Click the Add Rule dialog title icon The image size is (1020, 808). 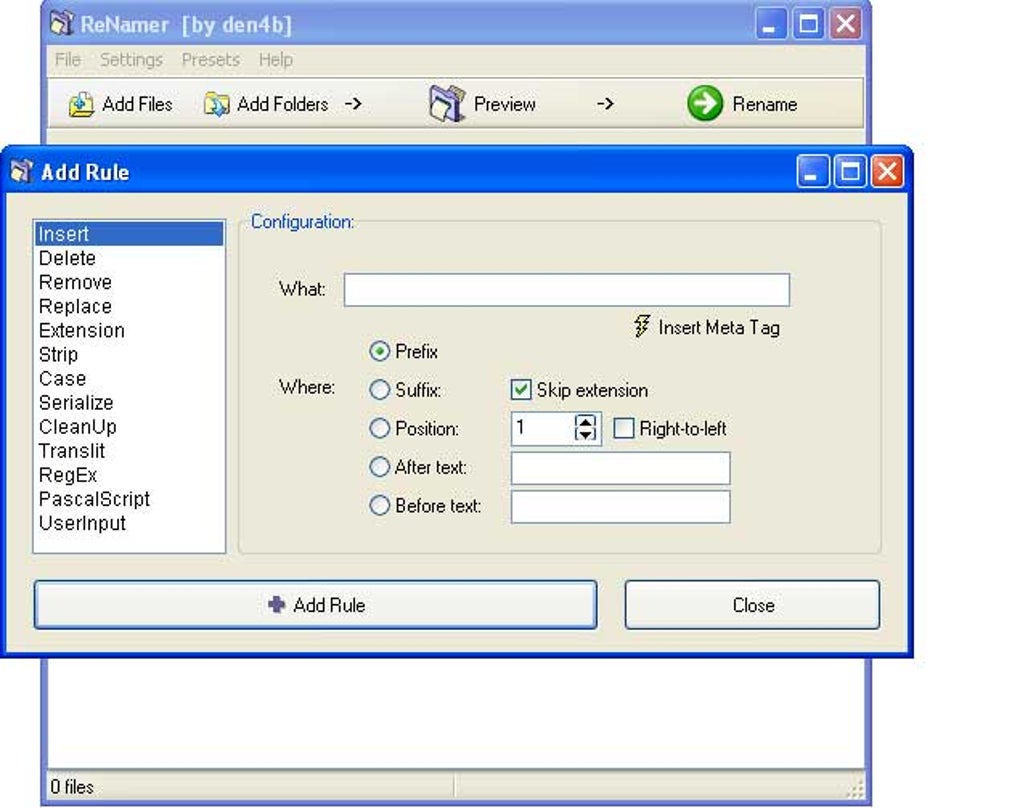(21, 172)
